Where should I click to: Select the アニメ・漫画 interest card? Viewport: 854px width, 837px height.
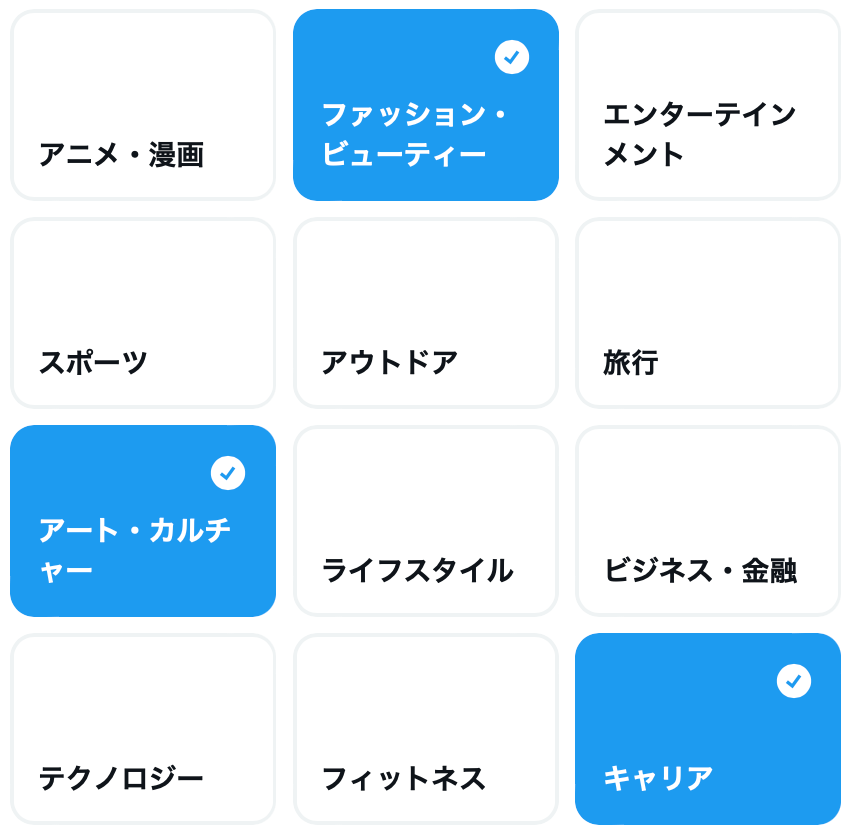point(143,105)
